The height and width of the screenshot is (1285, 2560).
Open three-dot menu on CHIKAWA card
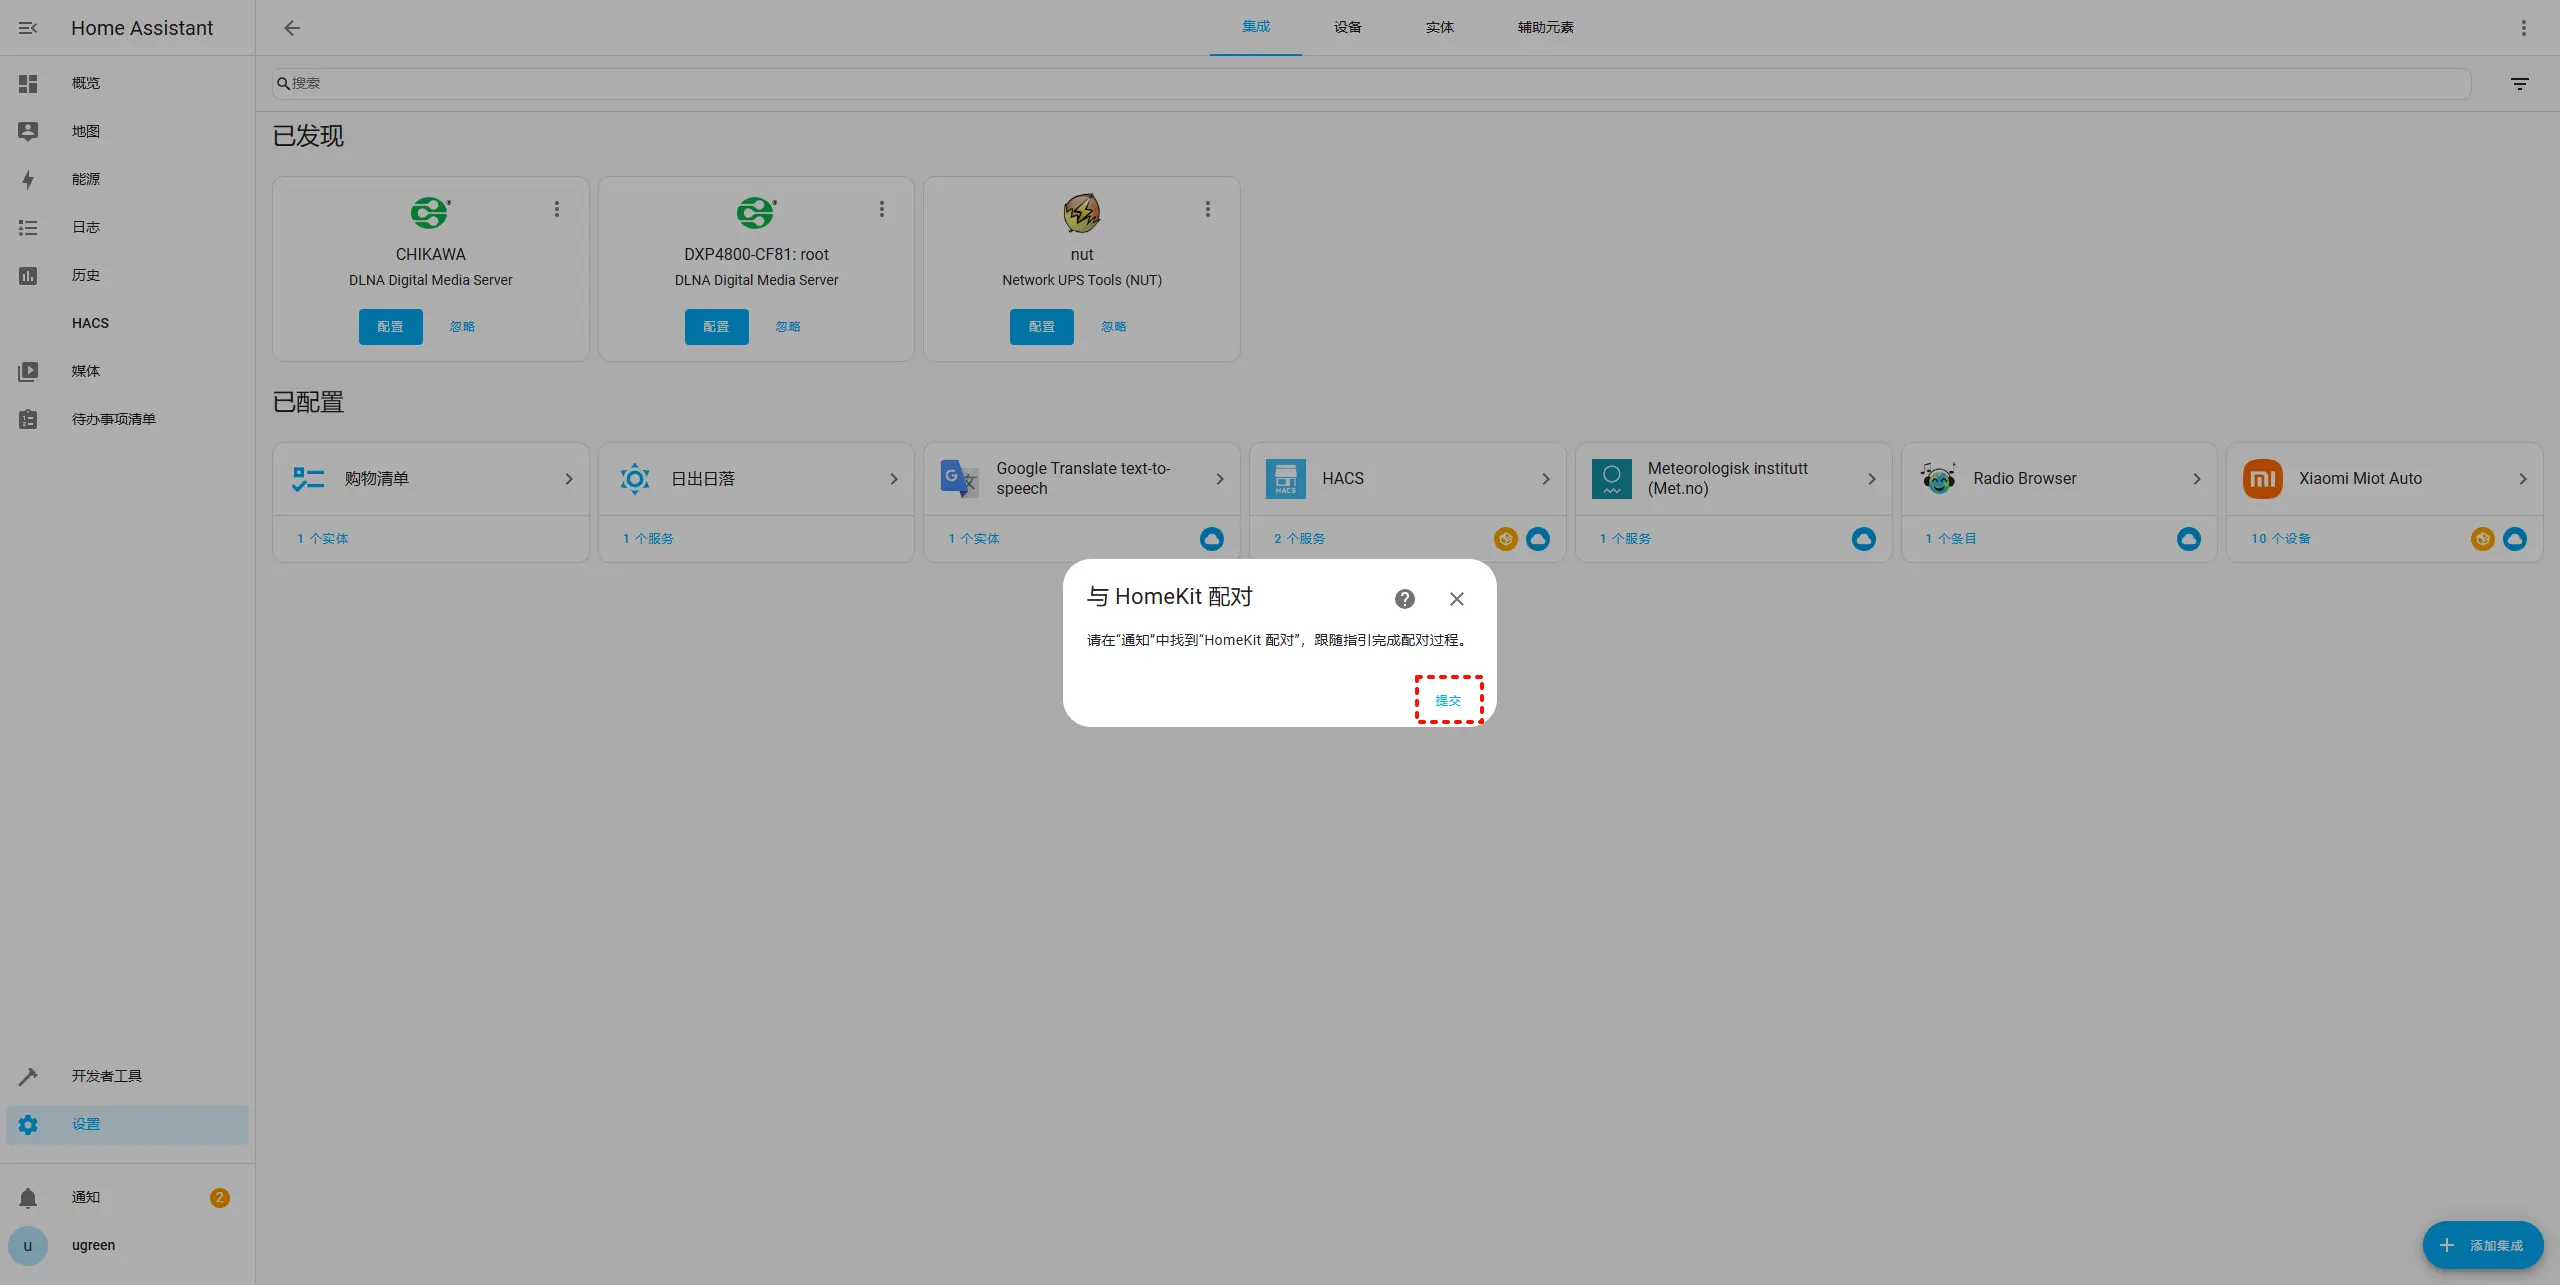(557, 209)
